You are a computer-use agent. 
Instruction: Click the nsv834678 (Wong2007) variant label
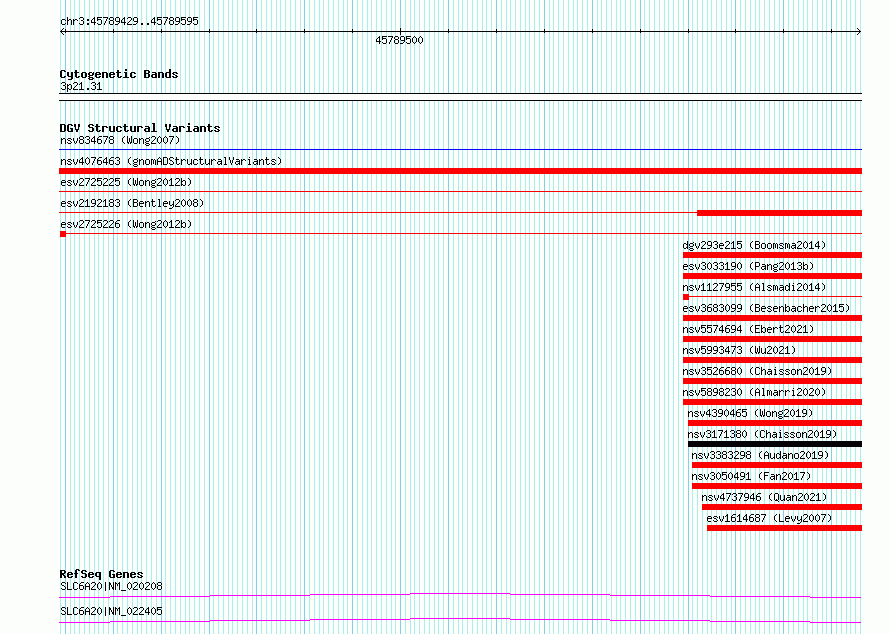coord(120,140)
